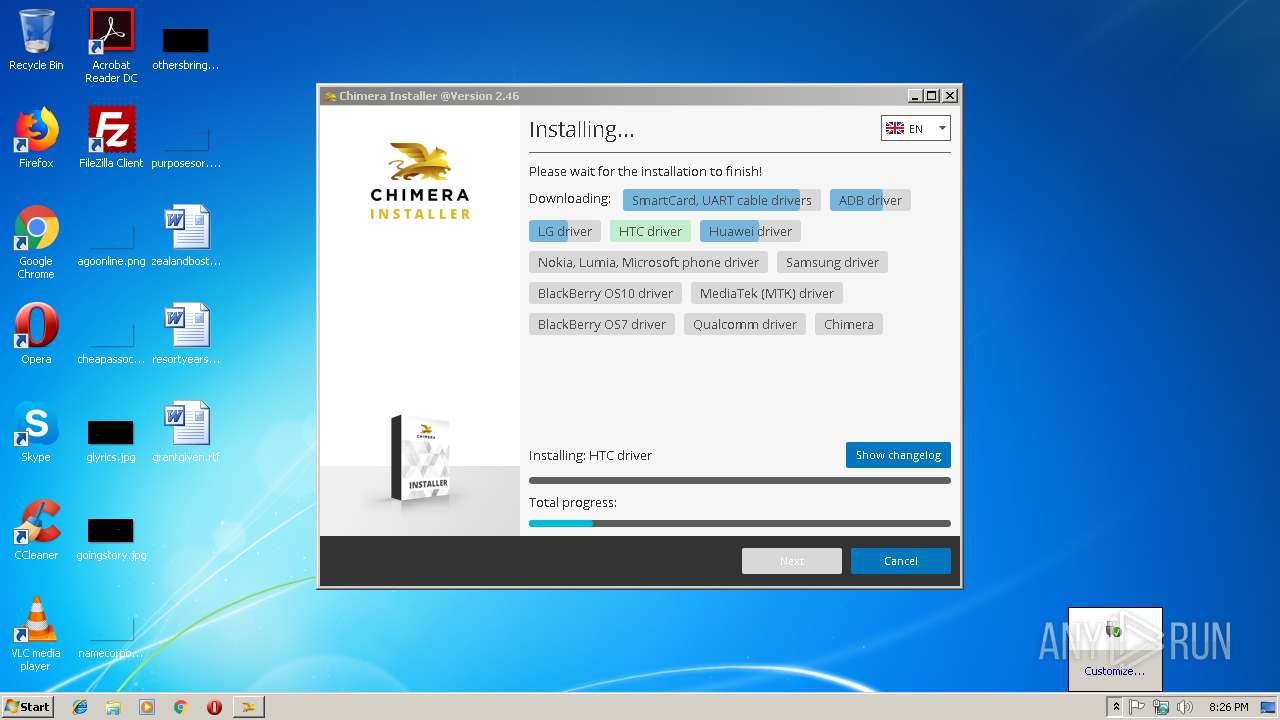The width and height of the screenshot is (1280, 720).
Task: Open the Start menu
Action: coord(28,707)
